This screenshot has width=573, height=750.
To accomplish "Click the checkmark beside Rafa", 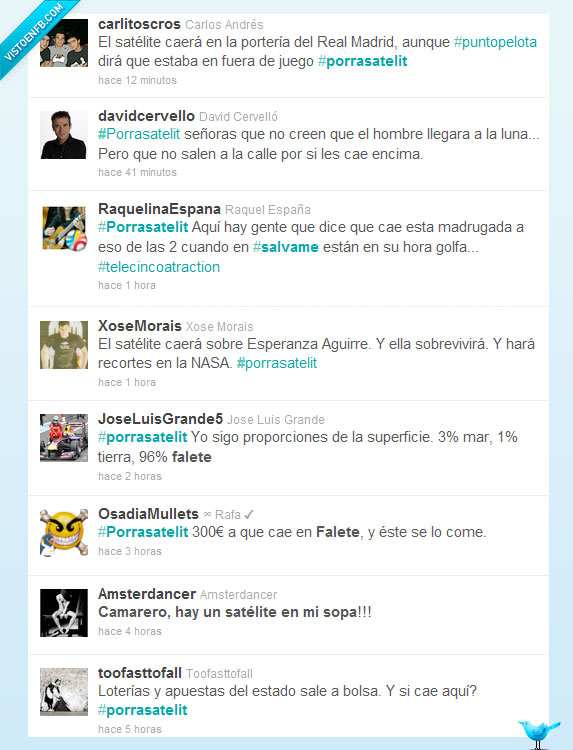I will point(249,515).
